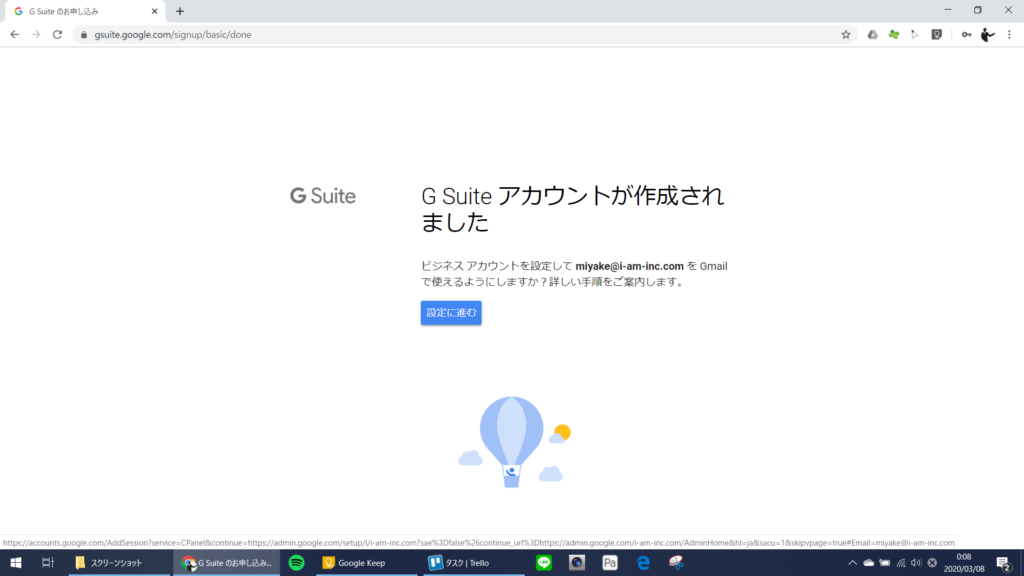Image resolution: width=1024 pixels, height=576 pixels.
Task: Open Microsoft Edge from the taskbar
Action: 643,563
